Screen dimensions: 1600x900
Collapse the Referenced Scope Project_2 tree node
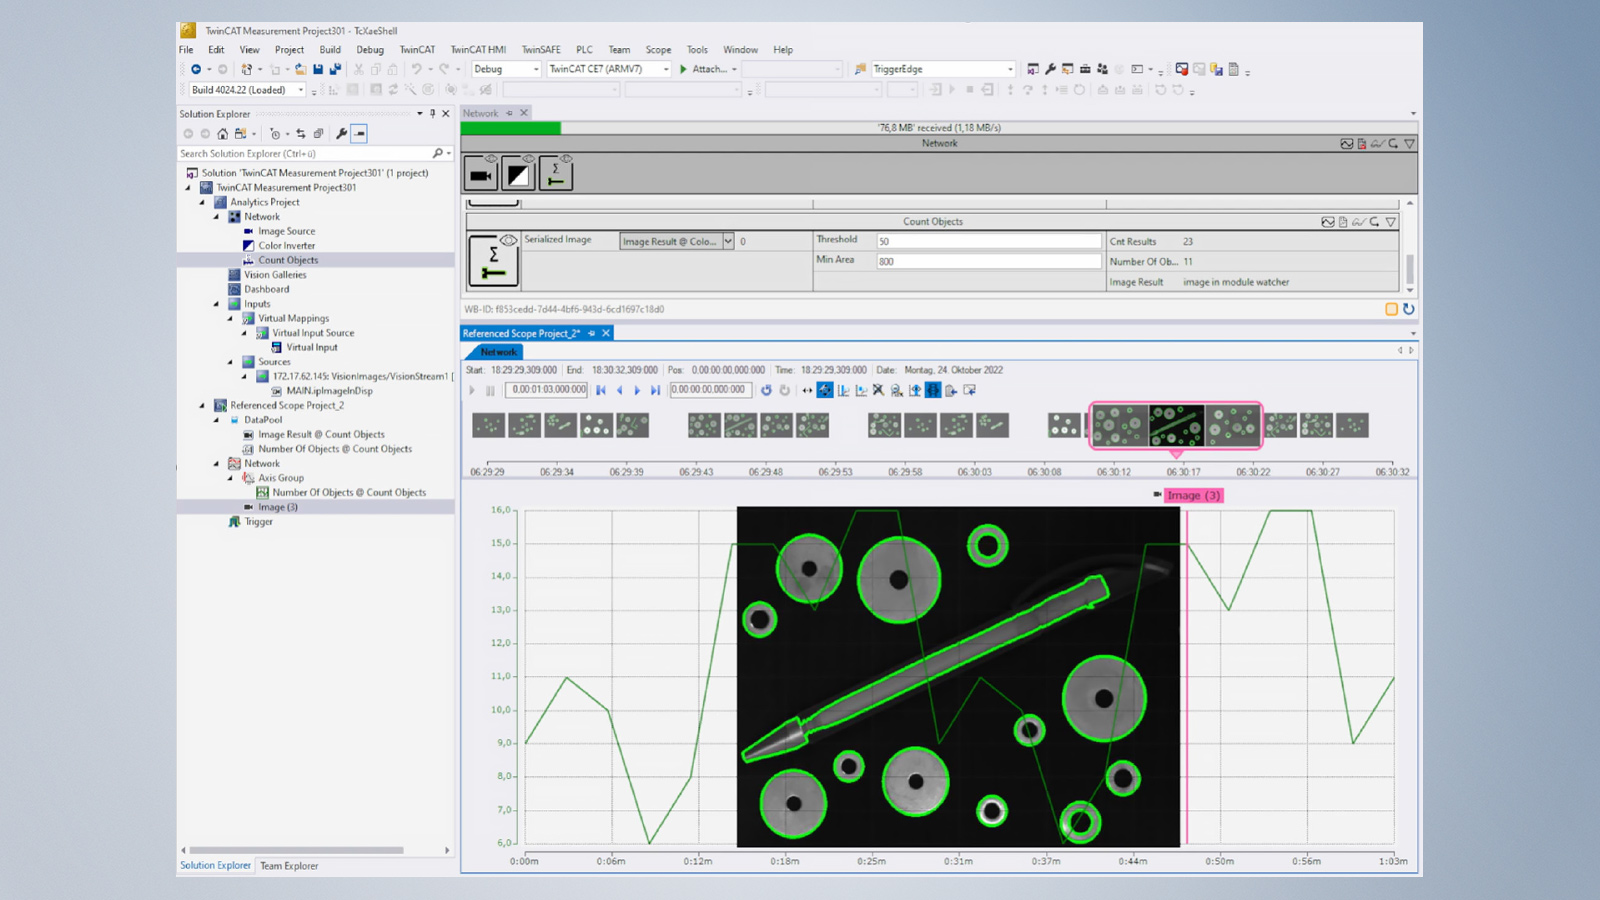[202, 405]
